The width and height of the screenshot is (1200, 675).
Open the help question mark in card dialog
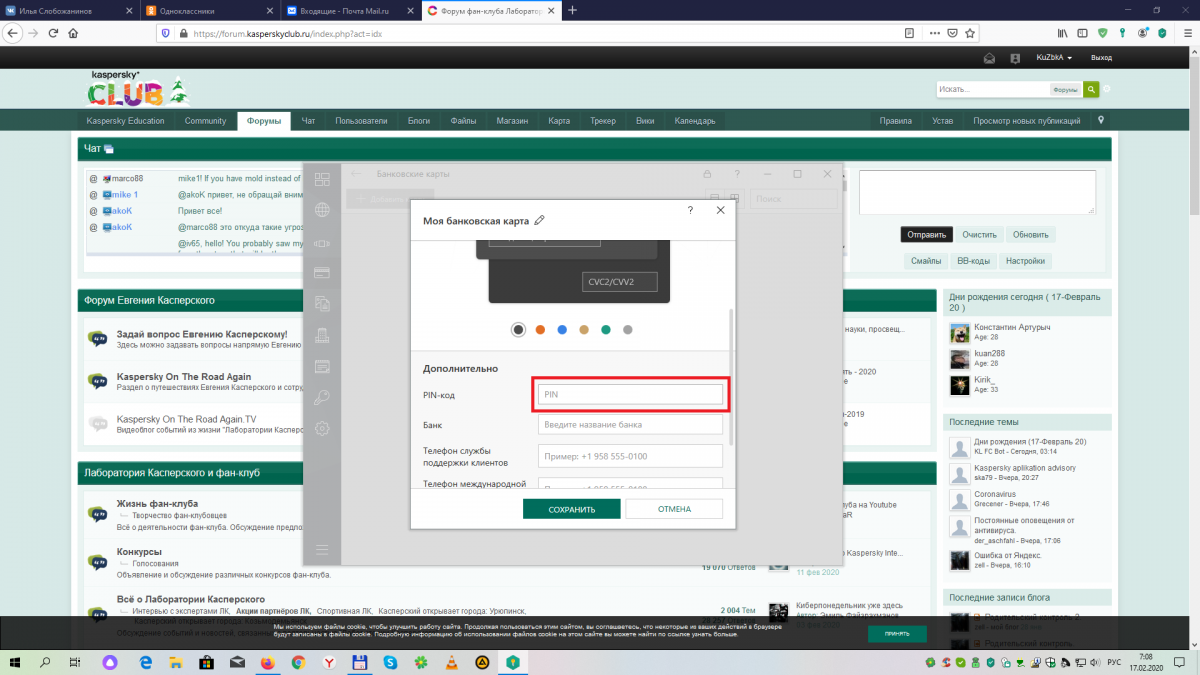690,210
